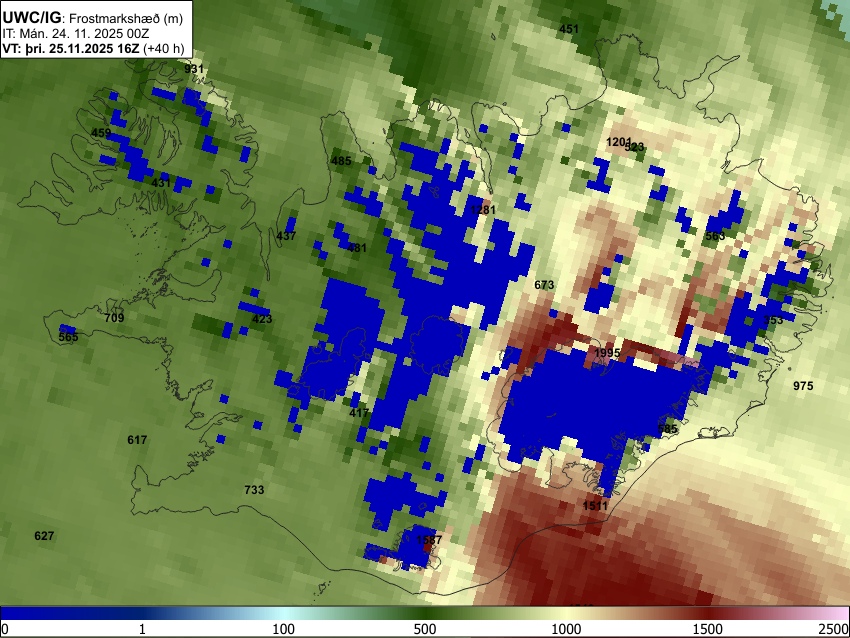Click the map value '1587'
The image size is (850, 638).
[x=429, y=540]
